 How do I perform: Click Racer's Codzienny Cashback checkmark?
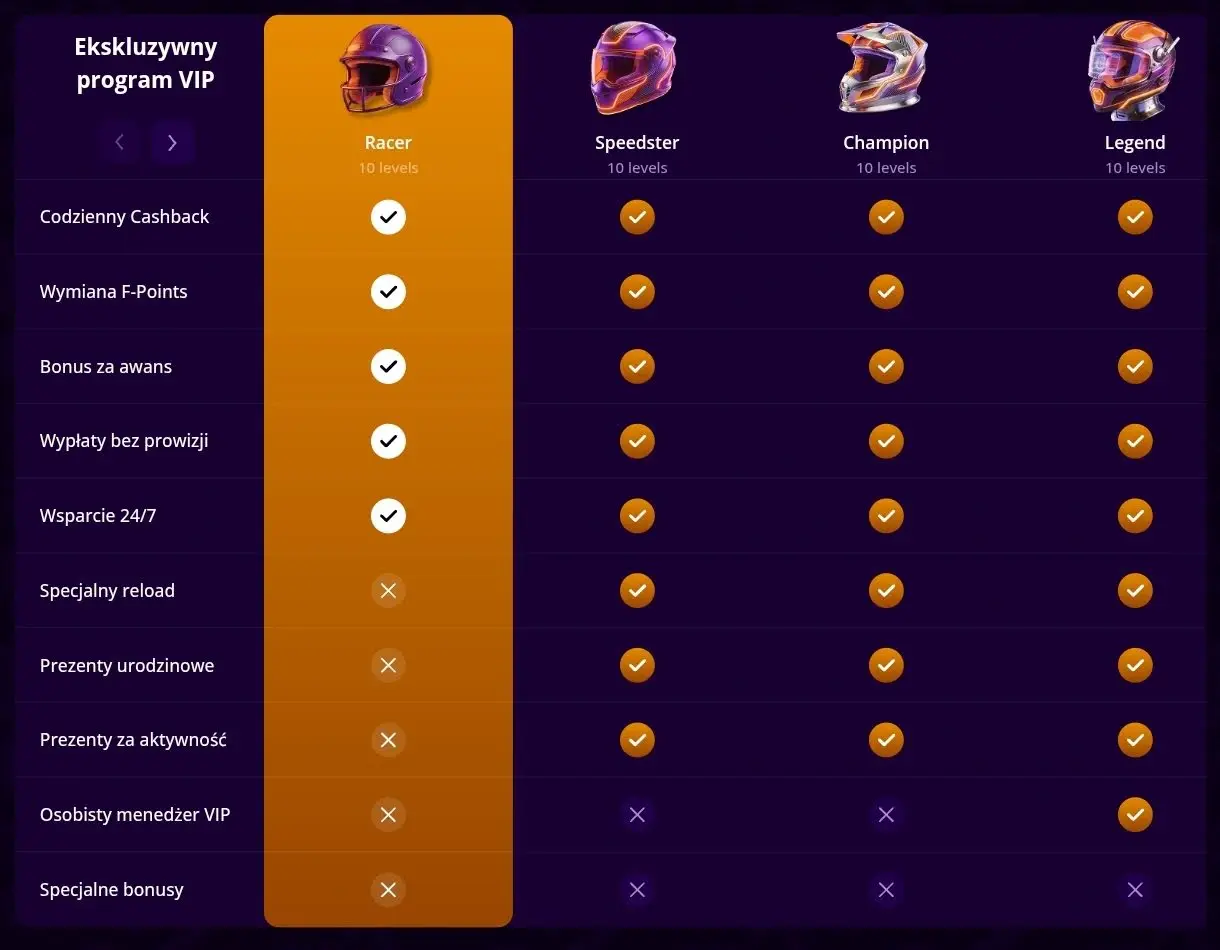click(388, 217)
